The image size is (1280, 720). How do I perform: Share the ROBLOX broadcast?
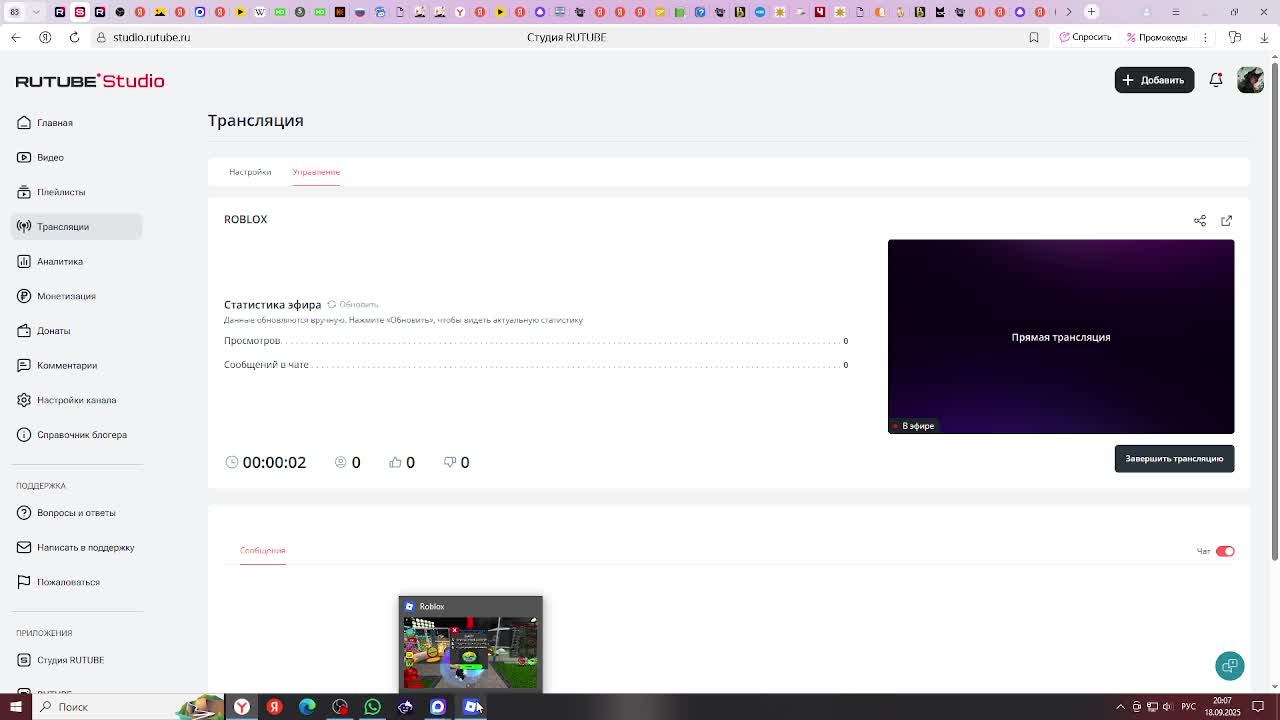pos(1200,220)
